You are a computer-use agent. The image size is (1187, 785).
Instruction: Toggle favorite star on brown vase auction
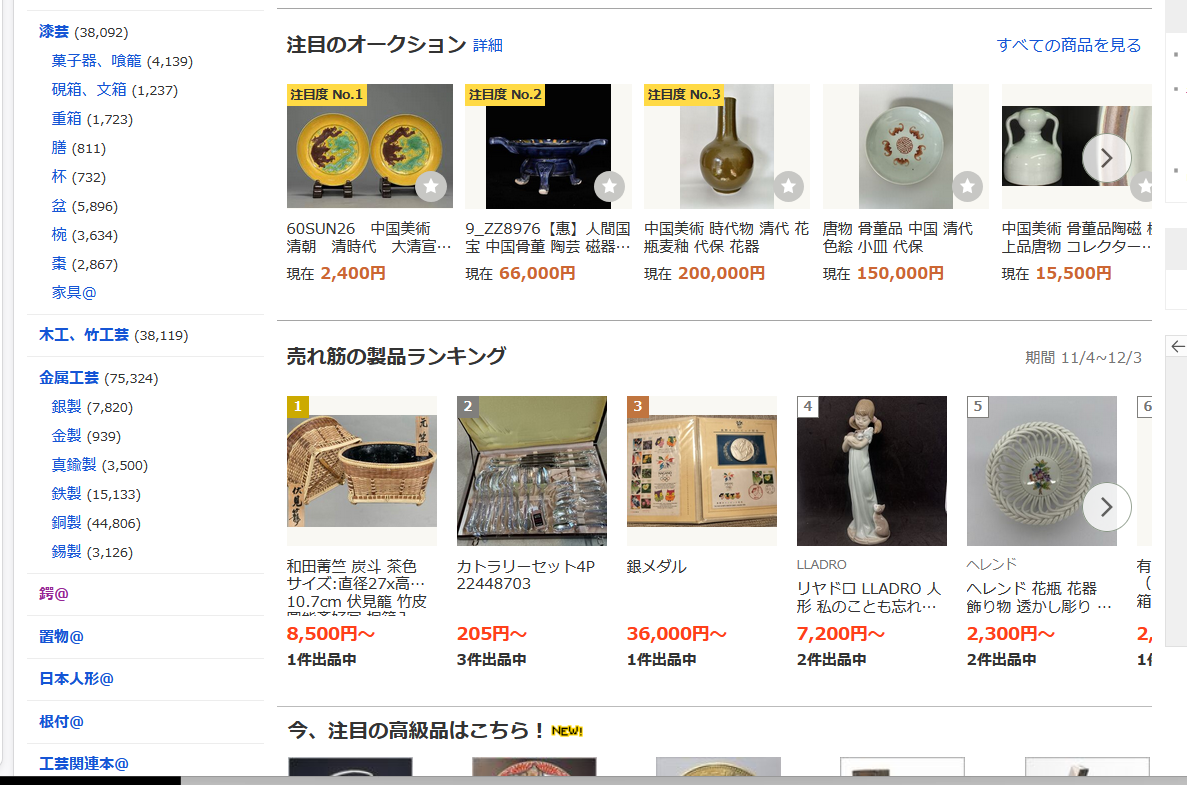(788, 186)
